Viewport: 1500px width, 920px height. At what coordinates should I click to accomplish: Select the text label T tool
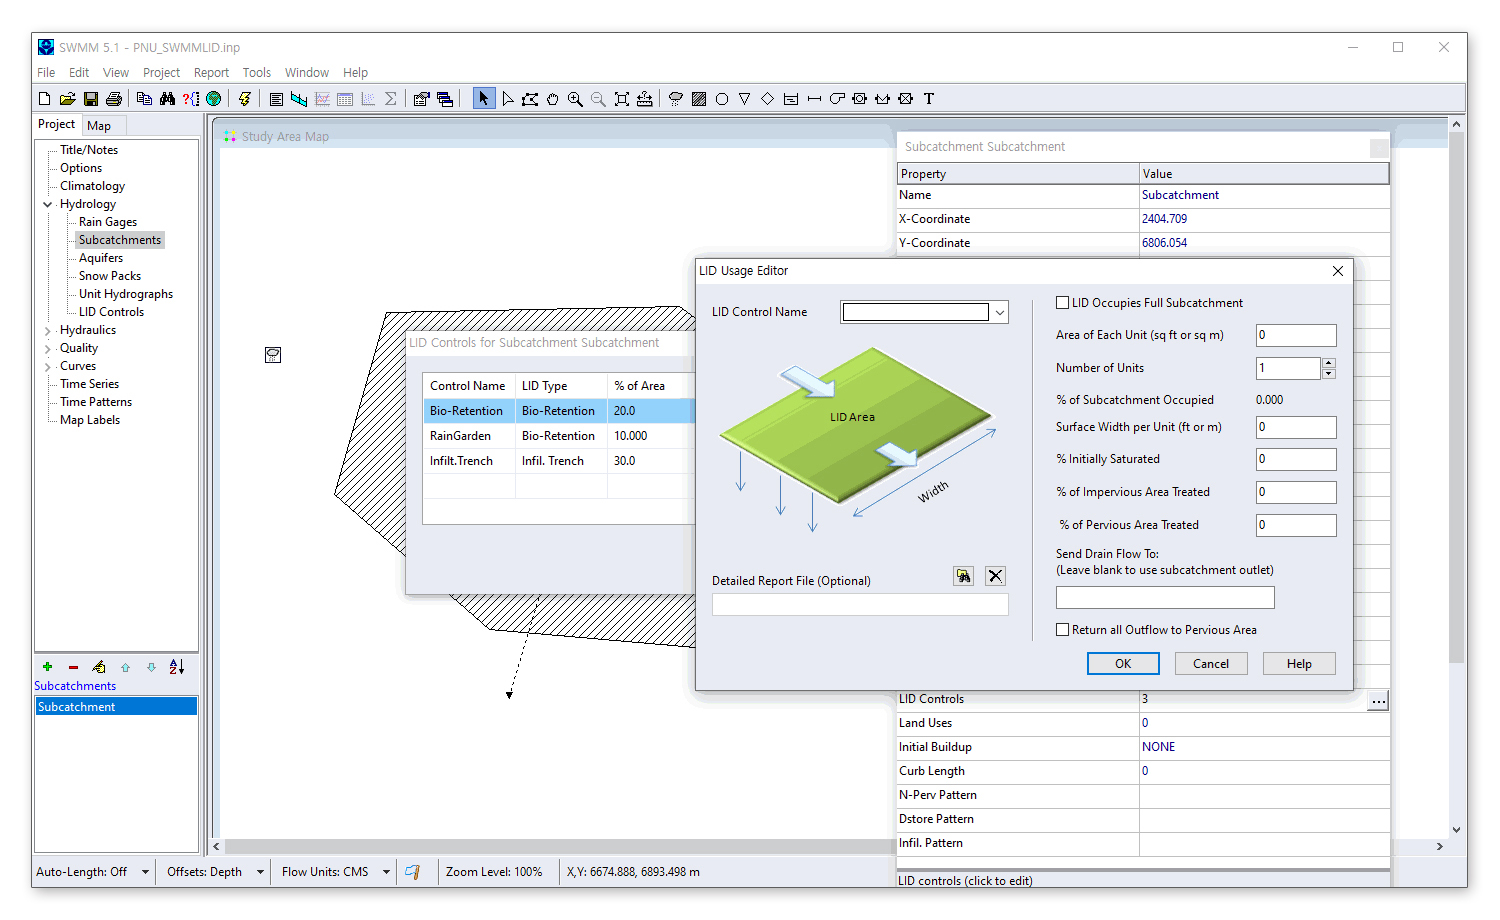(x=928, y=99)
